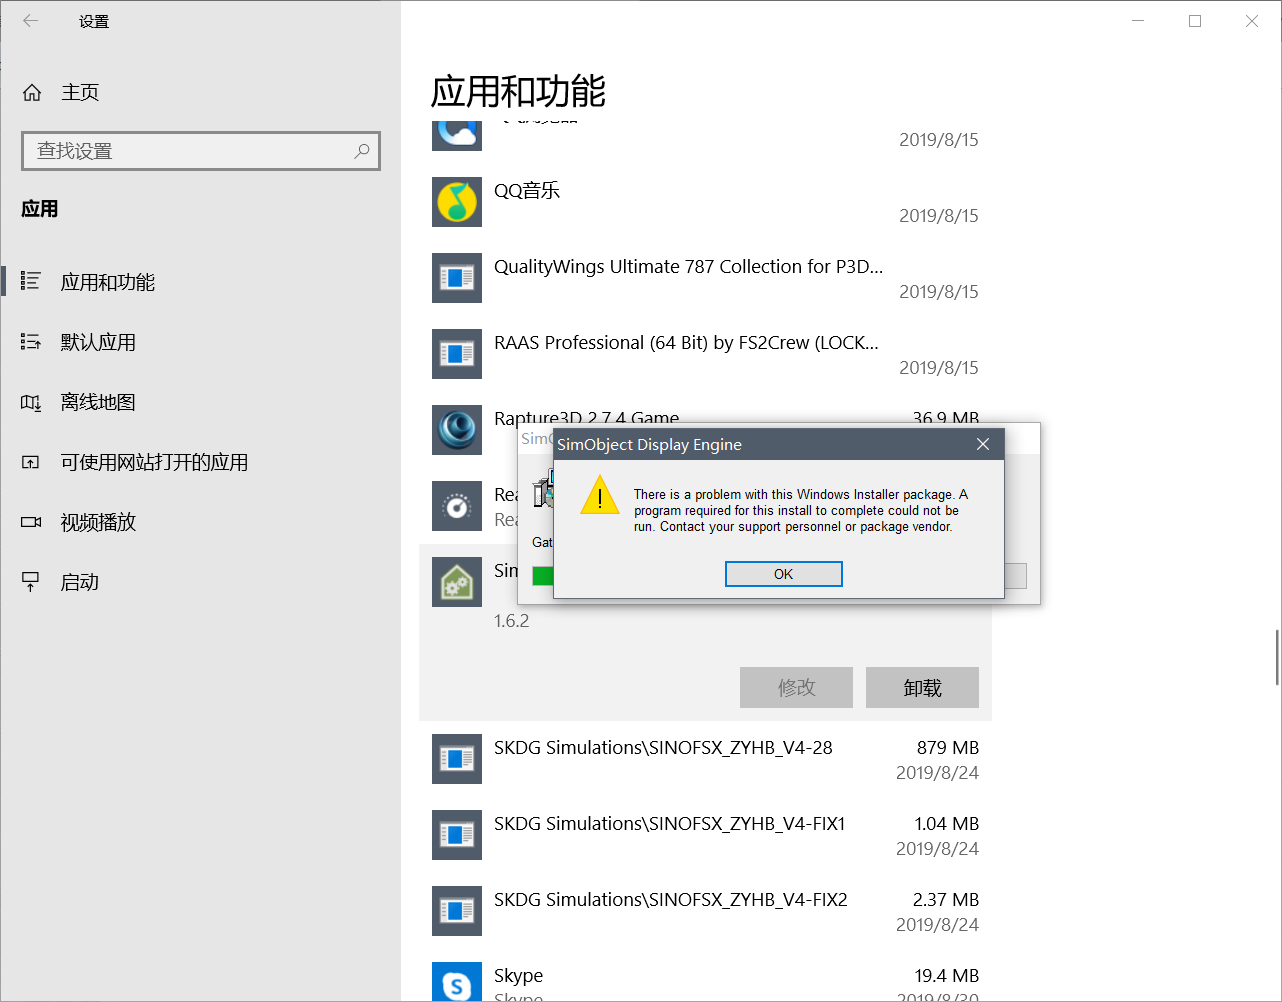The image size is (1282, 1002).
Task: Click the Skype app icon
Action: [x=457, y=982]
